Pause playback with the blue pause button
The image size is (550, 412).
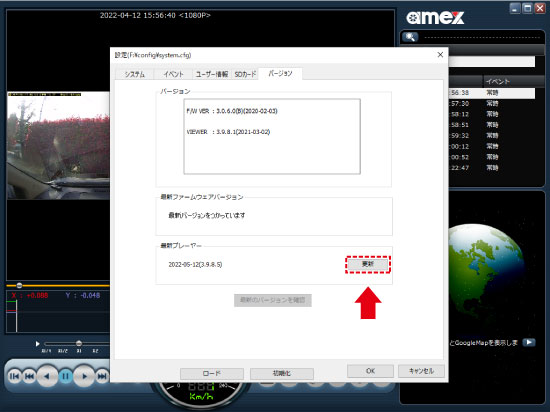[65, 376]
